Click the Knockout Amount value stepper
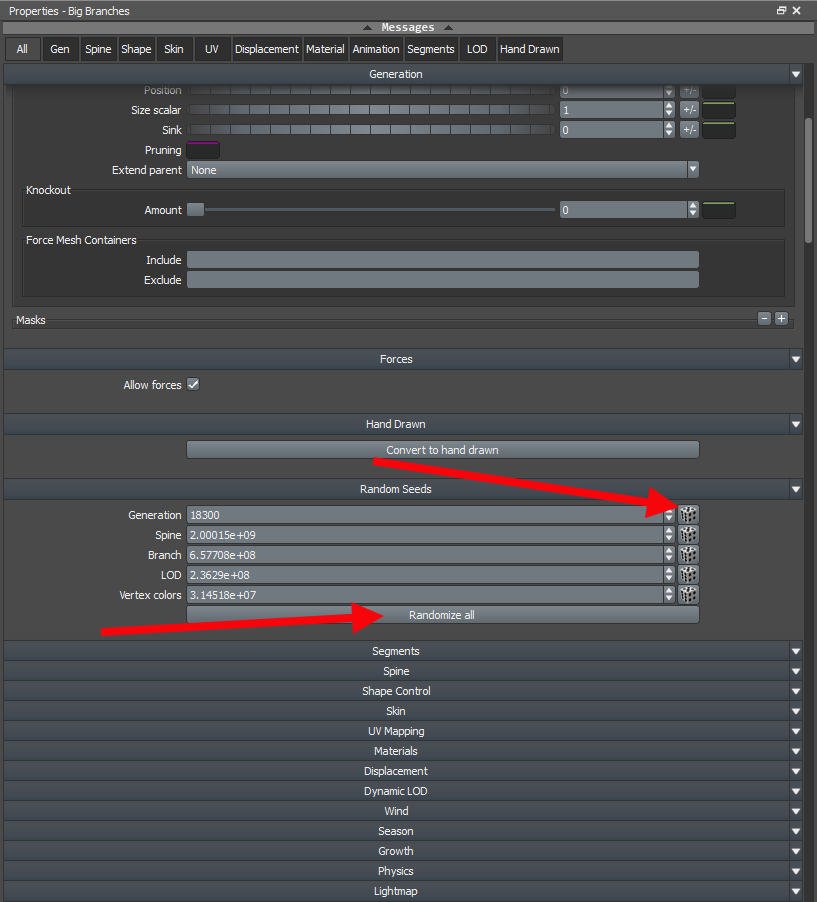This screenshot has width=817, height=902. [693, 210]
